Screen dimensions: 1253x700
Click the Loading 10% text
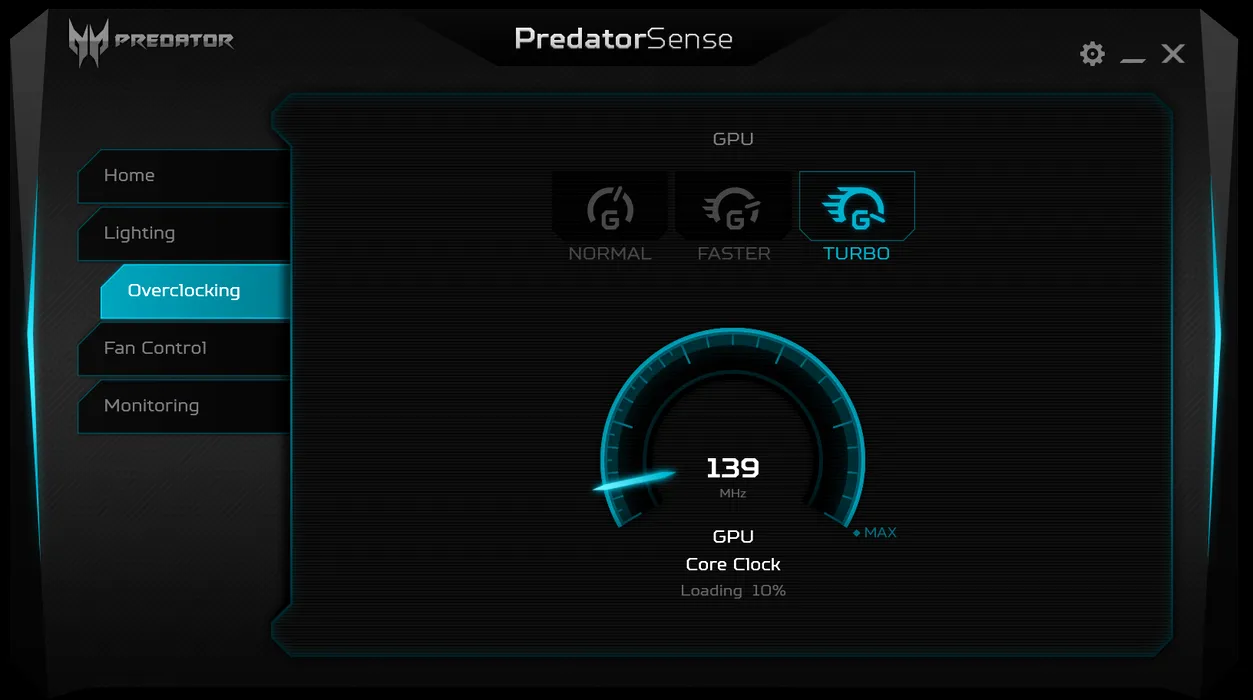tap(733, 591)
